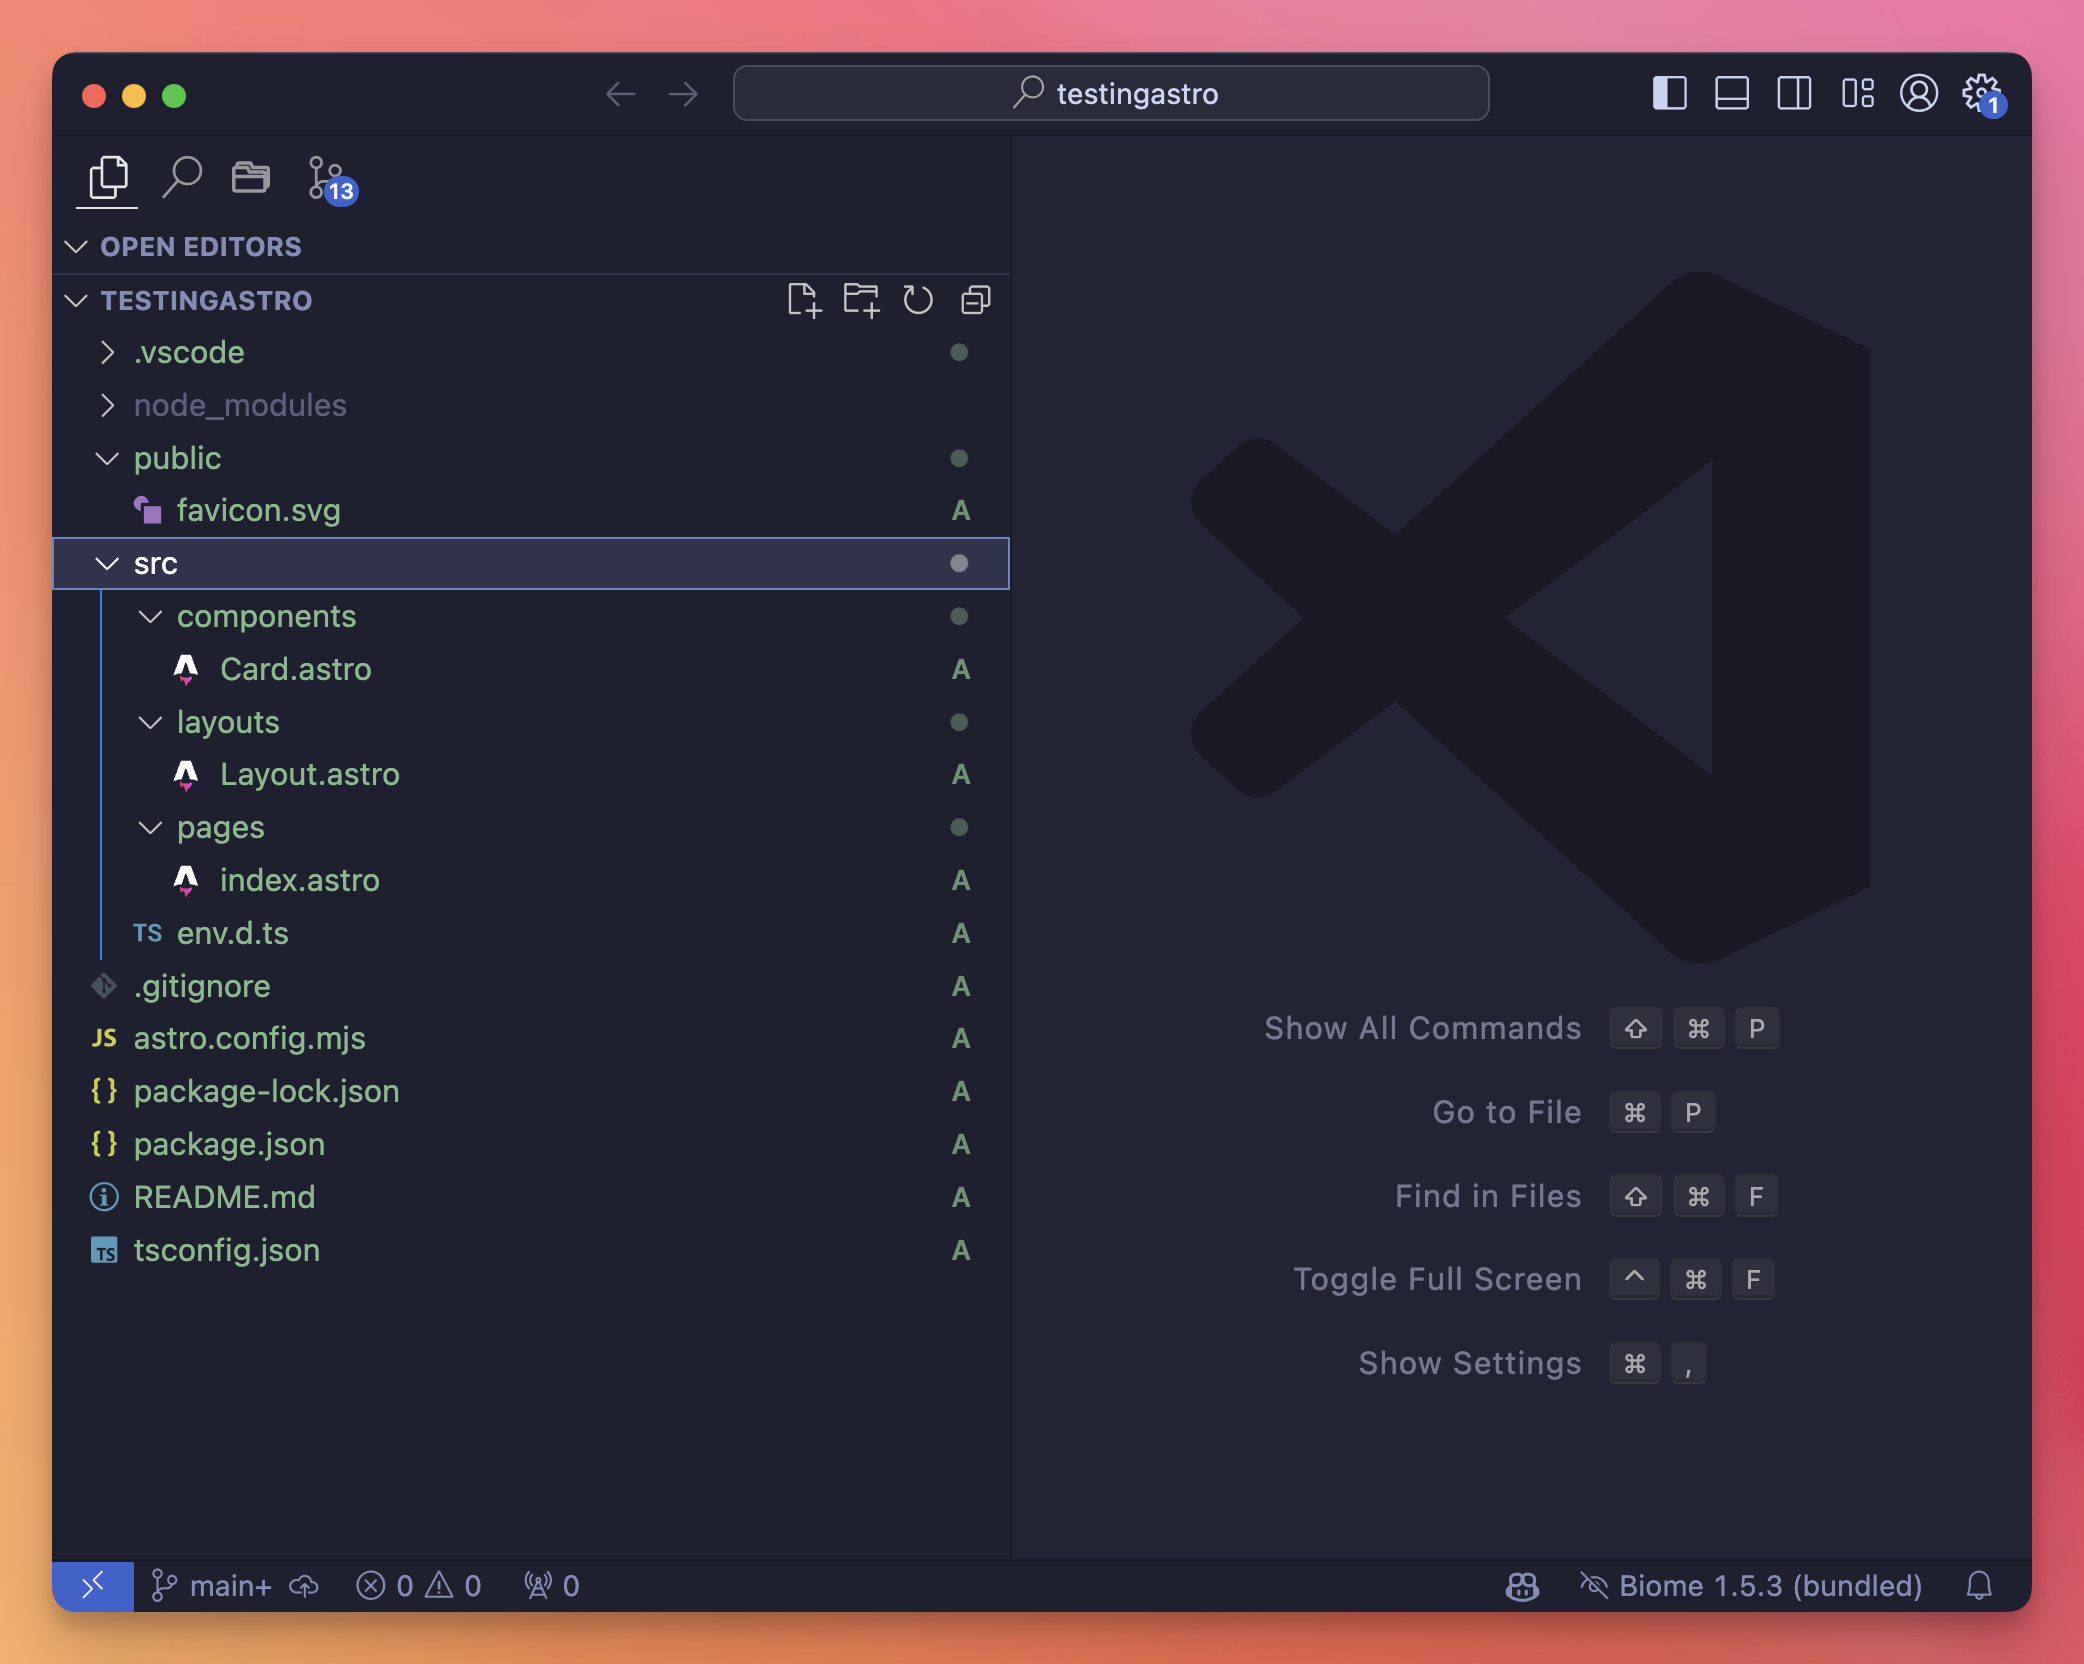2084x1664 pixels.
Task: Open the Search view icon
Action: click(x=182, y=178)
